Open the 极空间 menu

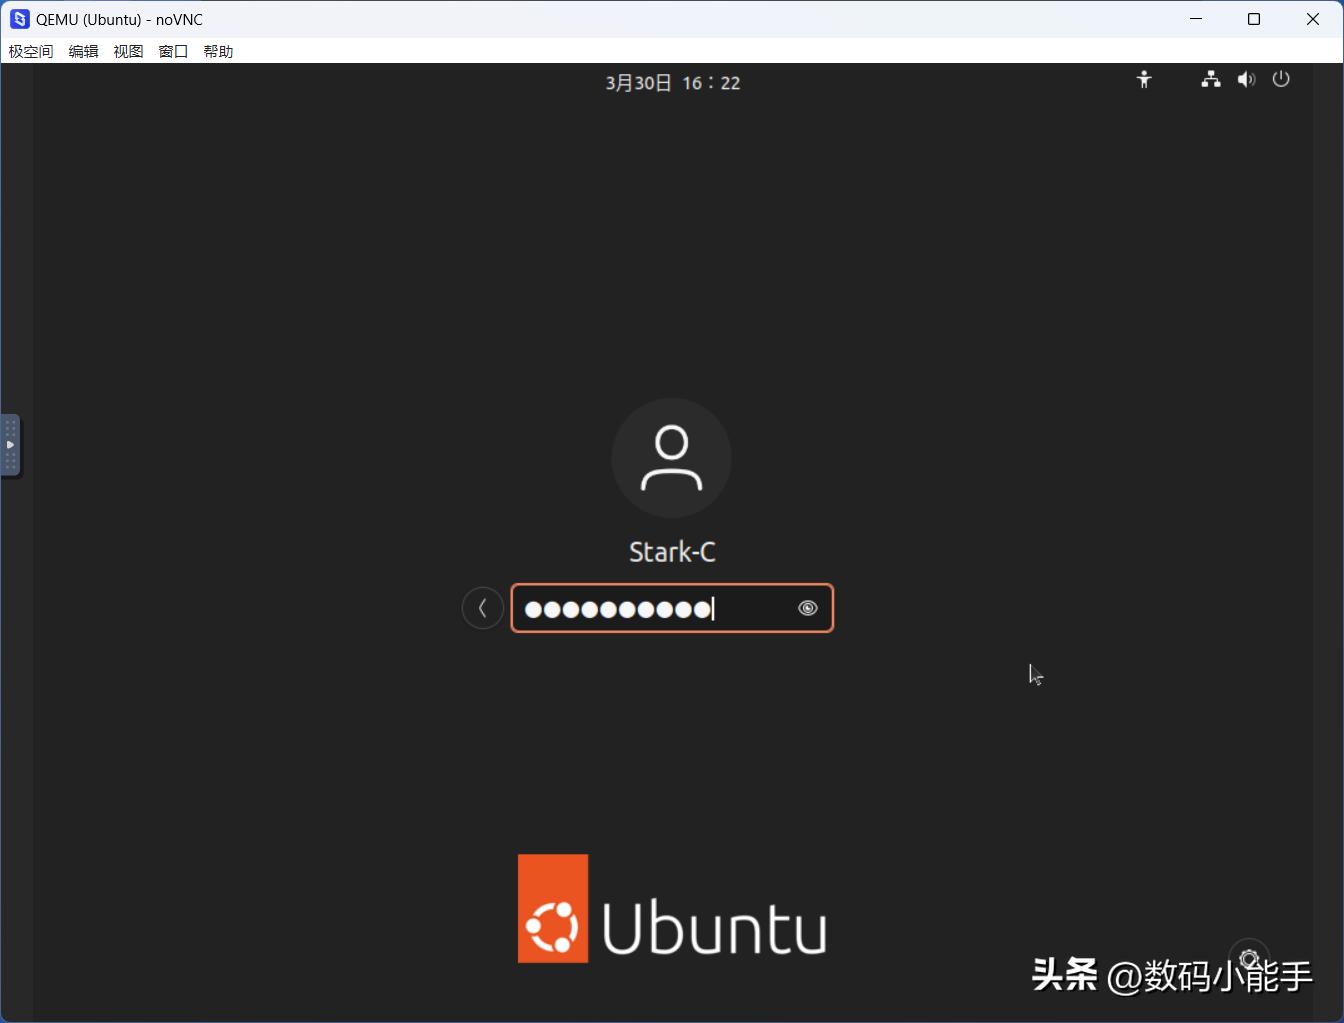(31, 51)
